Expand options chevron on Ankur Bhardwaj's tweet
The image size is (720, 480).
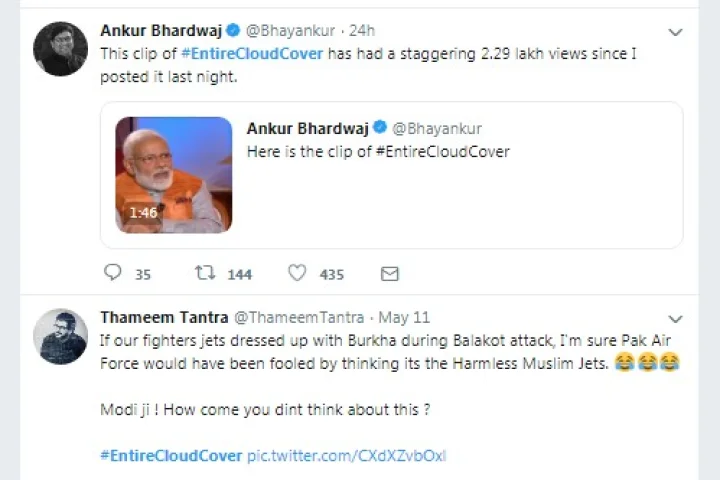pos(675,32)
